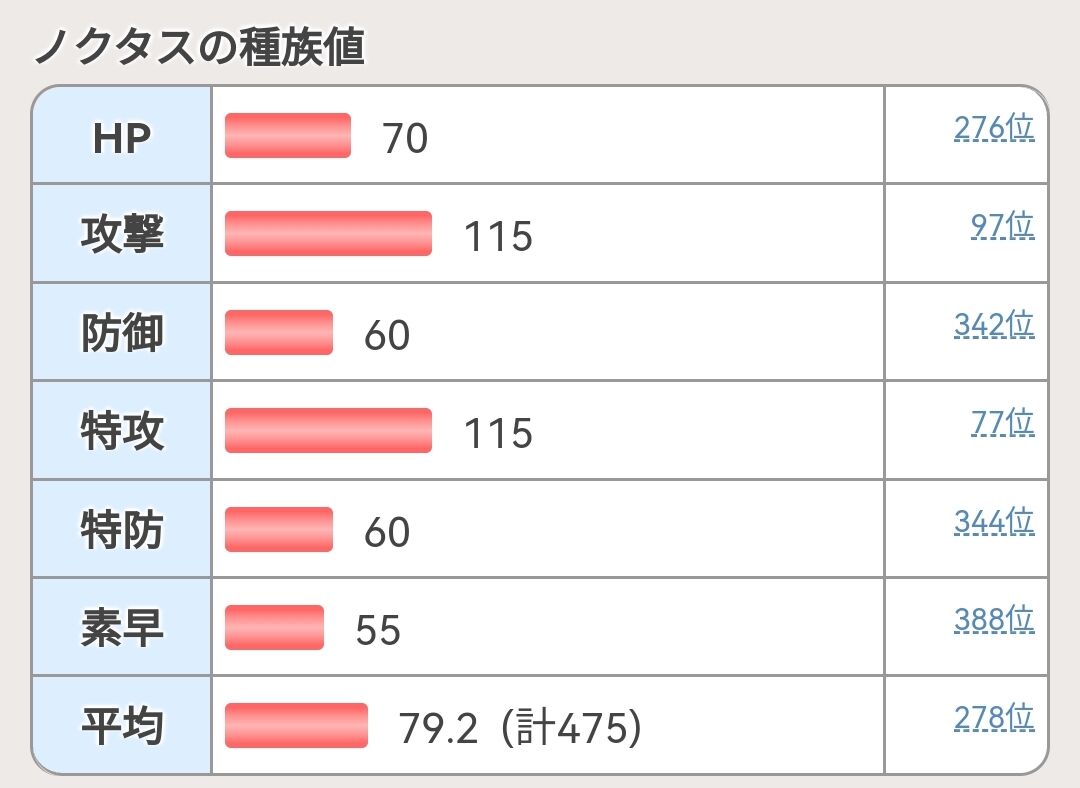Select the 防御 row header cell
The height and width of the screenshot is (788, 1080).
122,332
